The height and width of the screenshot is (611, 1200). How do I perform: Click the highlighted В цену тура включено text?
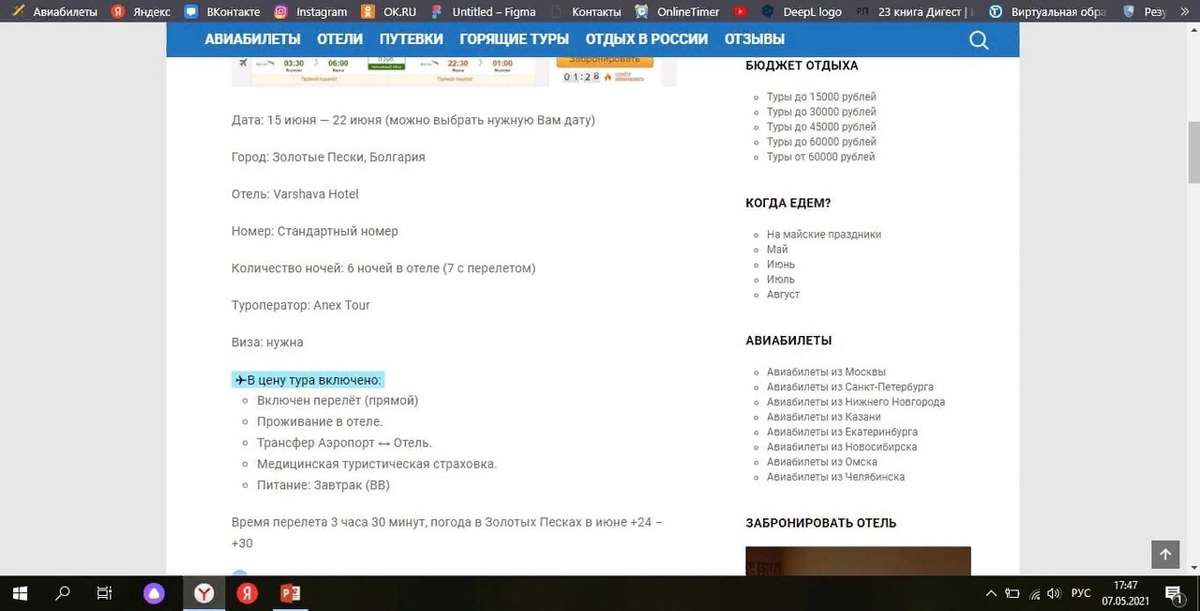(308, 380)
